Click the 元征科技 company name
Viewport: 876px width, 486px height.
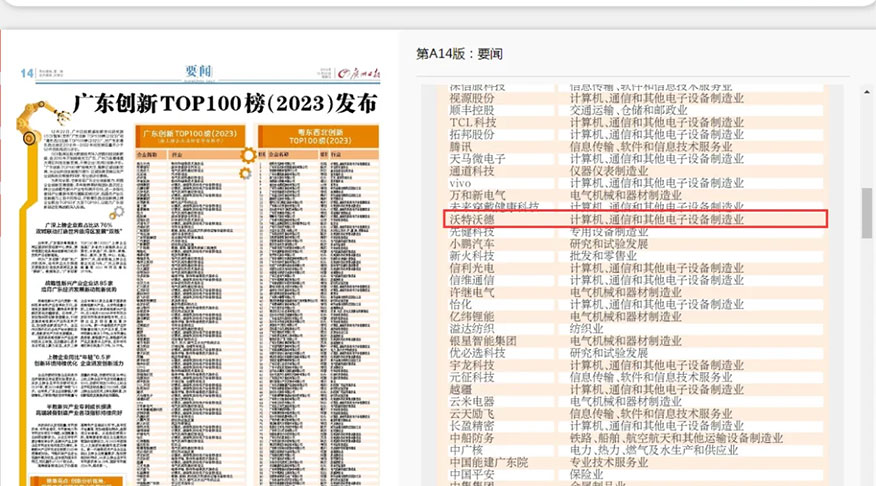472,377
